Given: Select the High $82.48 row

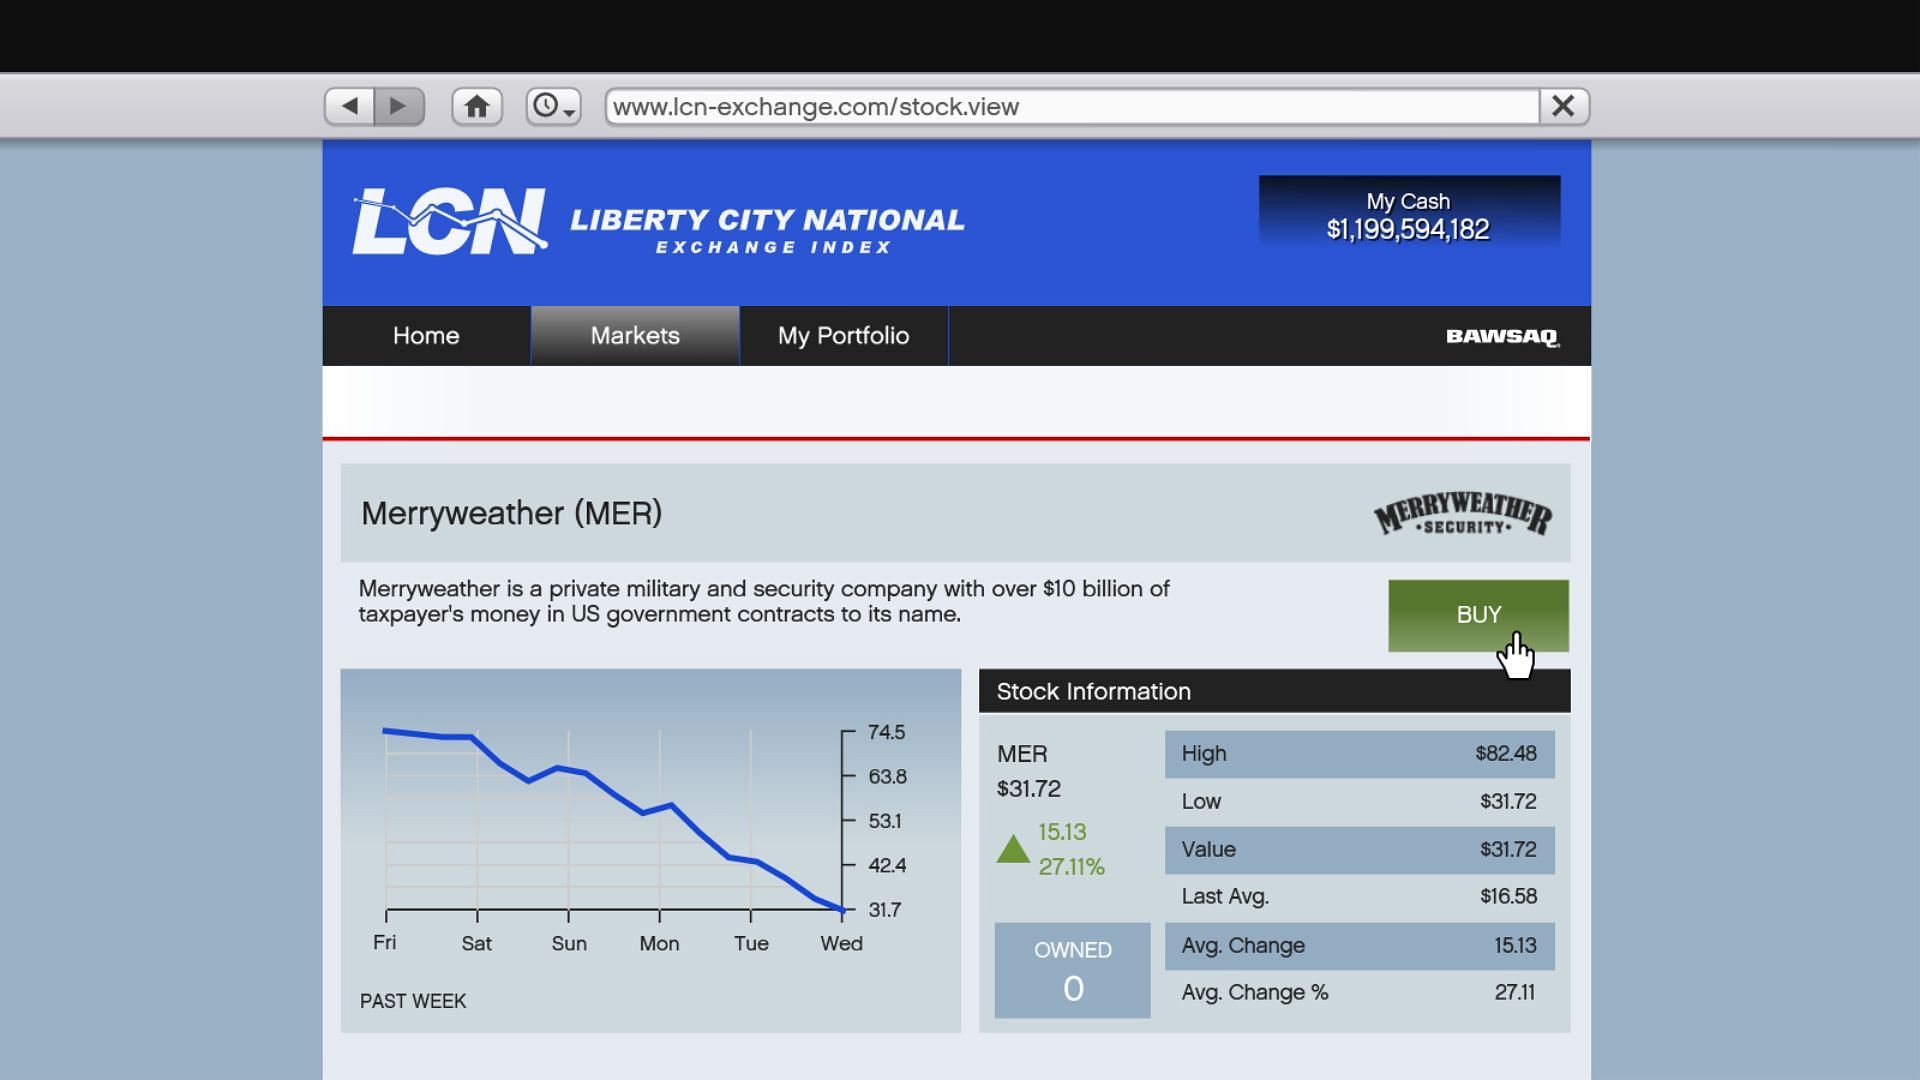Looking at the screenshot, I should [x=1359, y=754].
